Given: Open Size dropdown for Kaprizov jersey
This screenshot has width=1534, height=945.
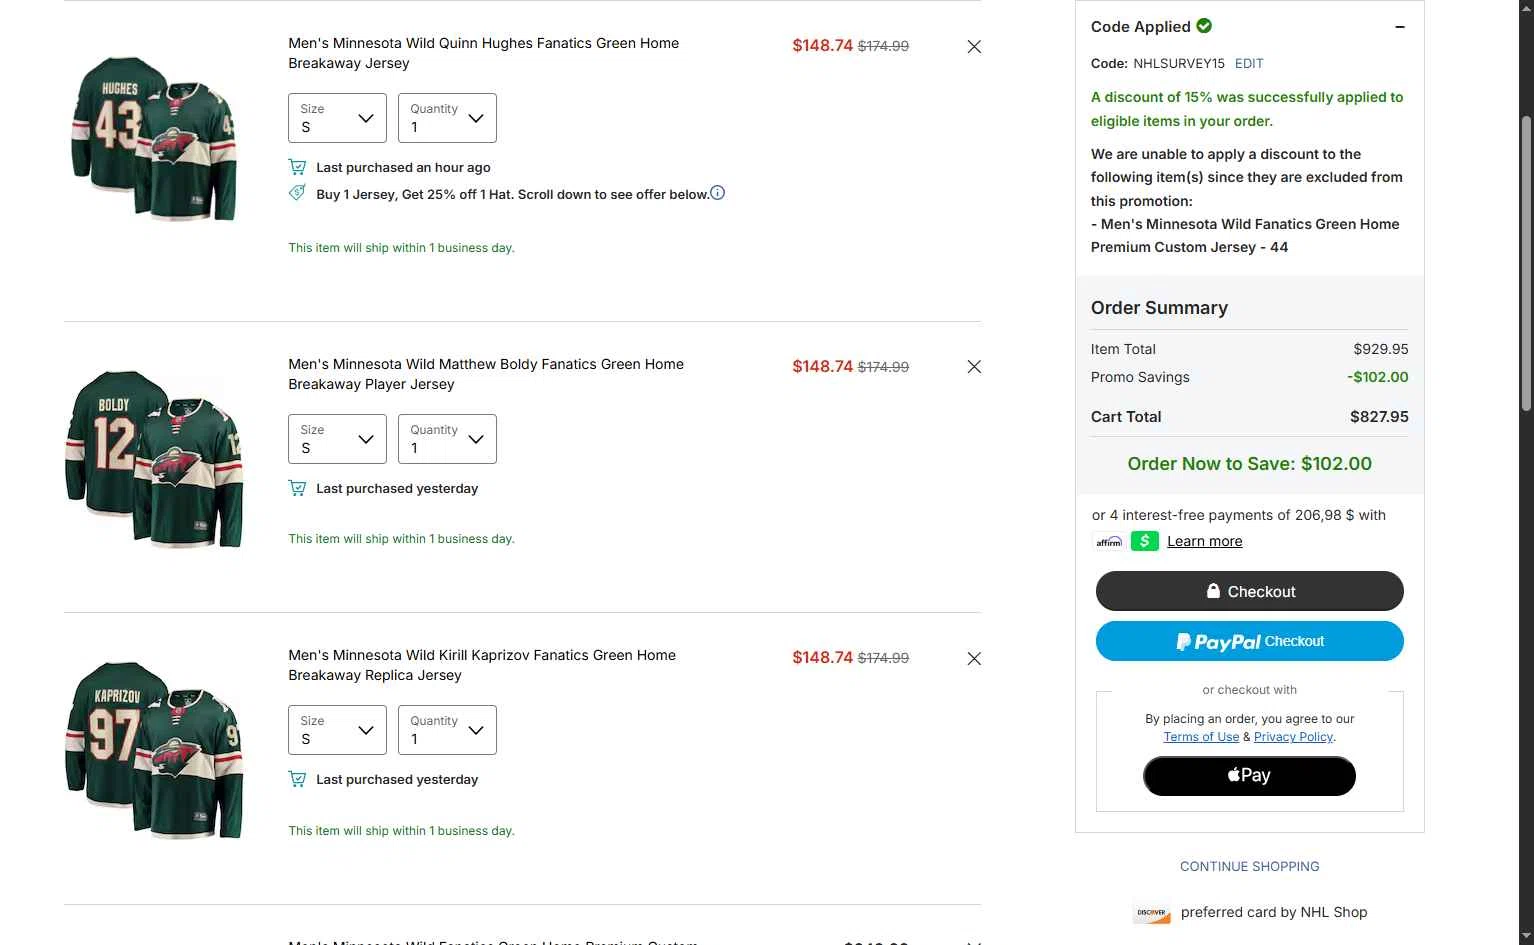Looking at the screenshot, I should 337,730.
